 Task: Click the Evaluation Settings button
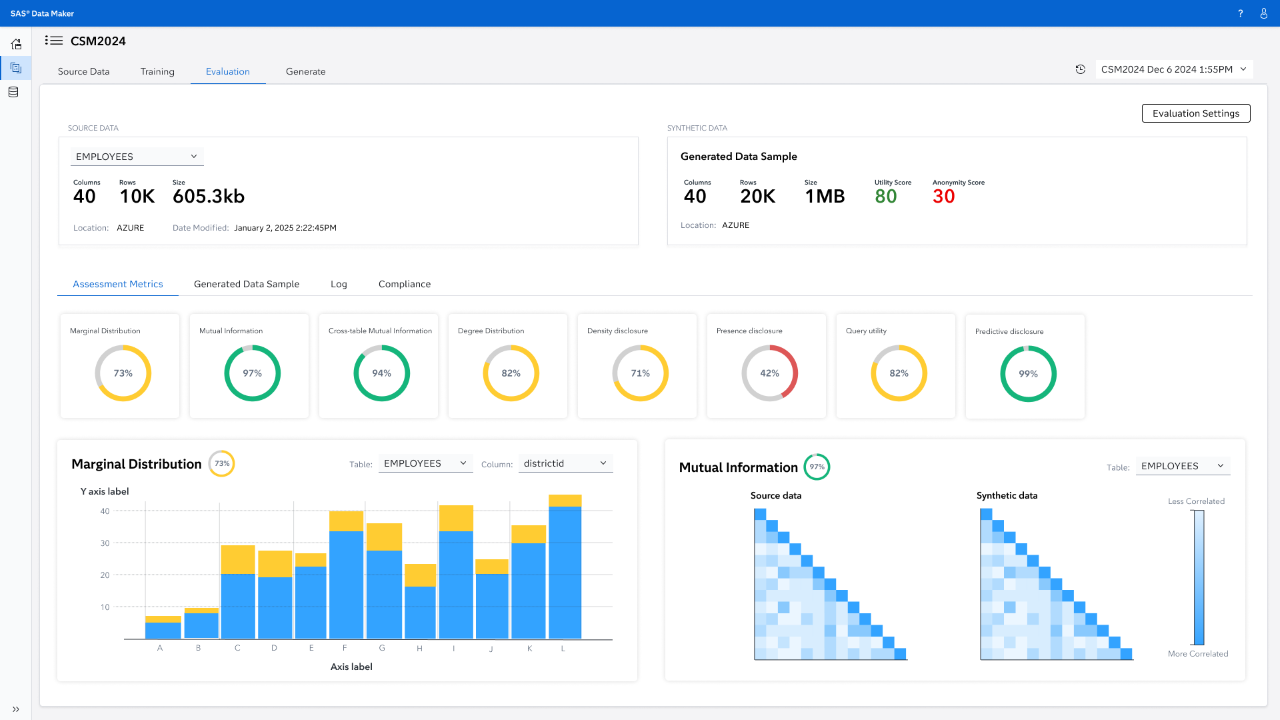pyautogui.click(x=1196, y=114)
